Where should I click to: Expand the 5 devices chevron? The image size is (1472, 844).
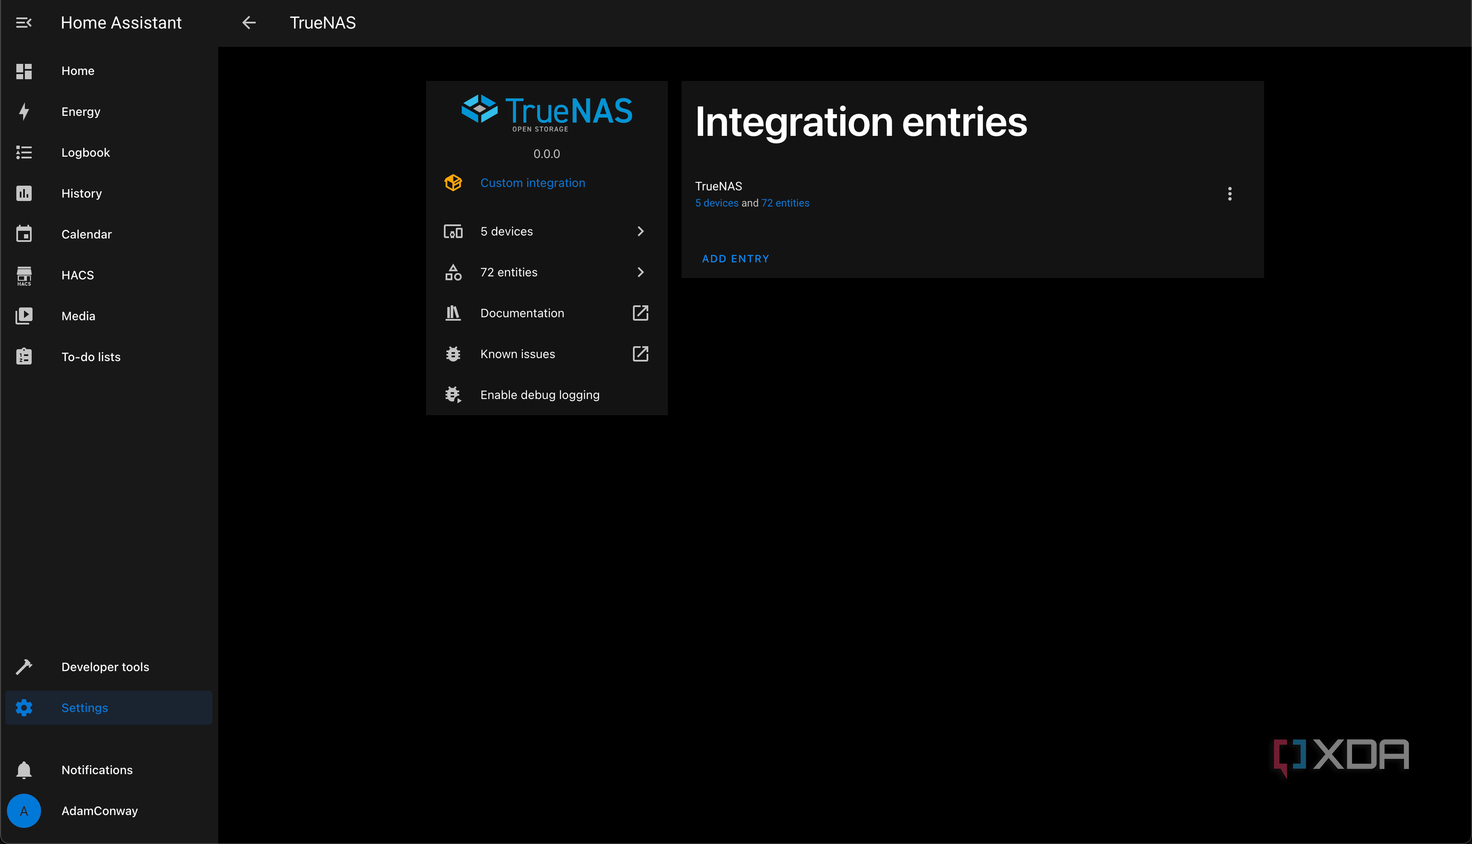[641, 231]
